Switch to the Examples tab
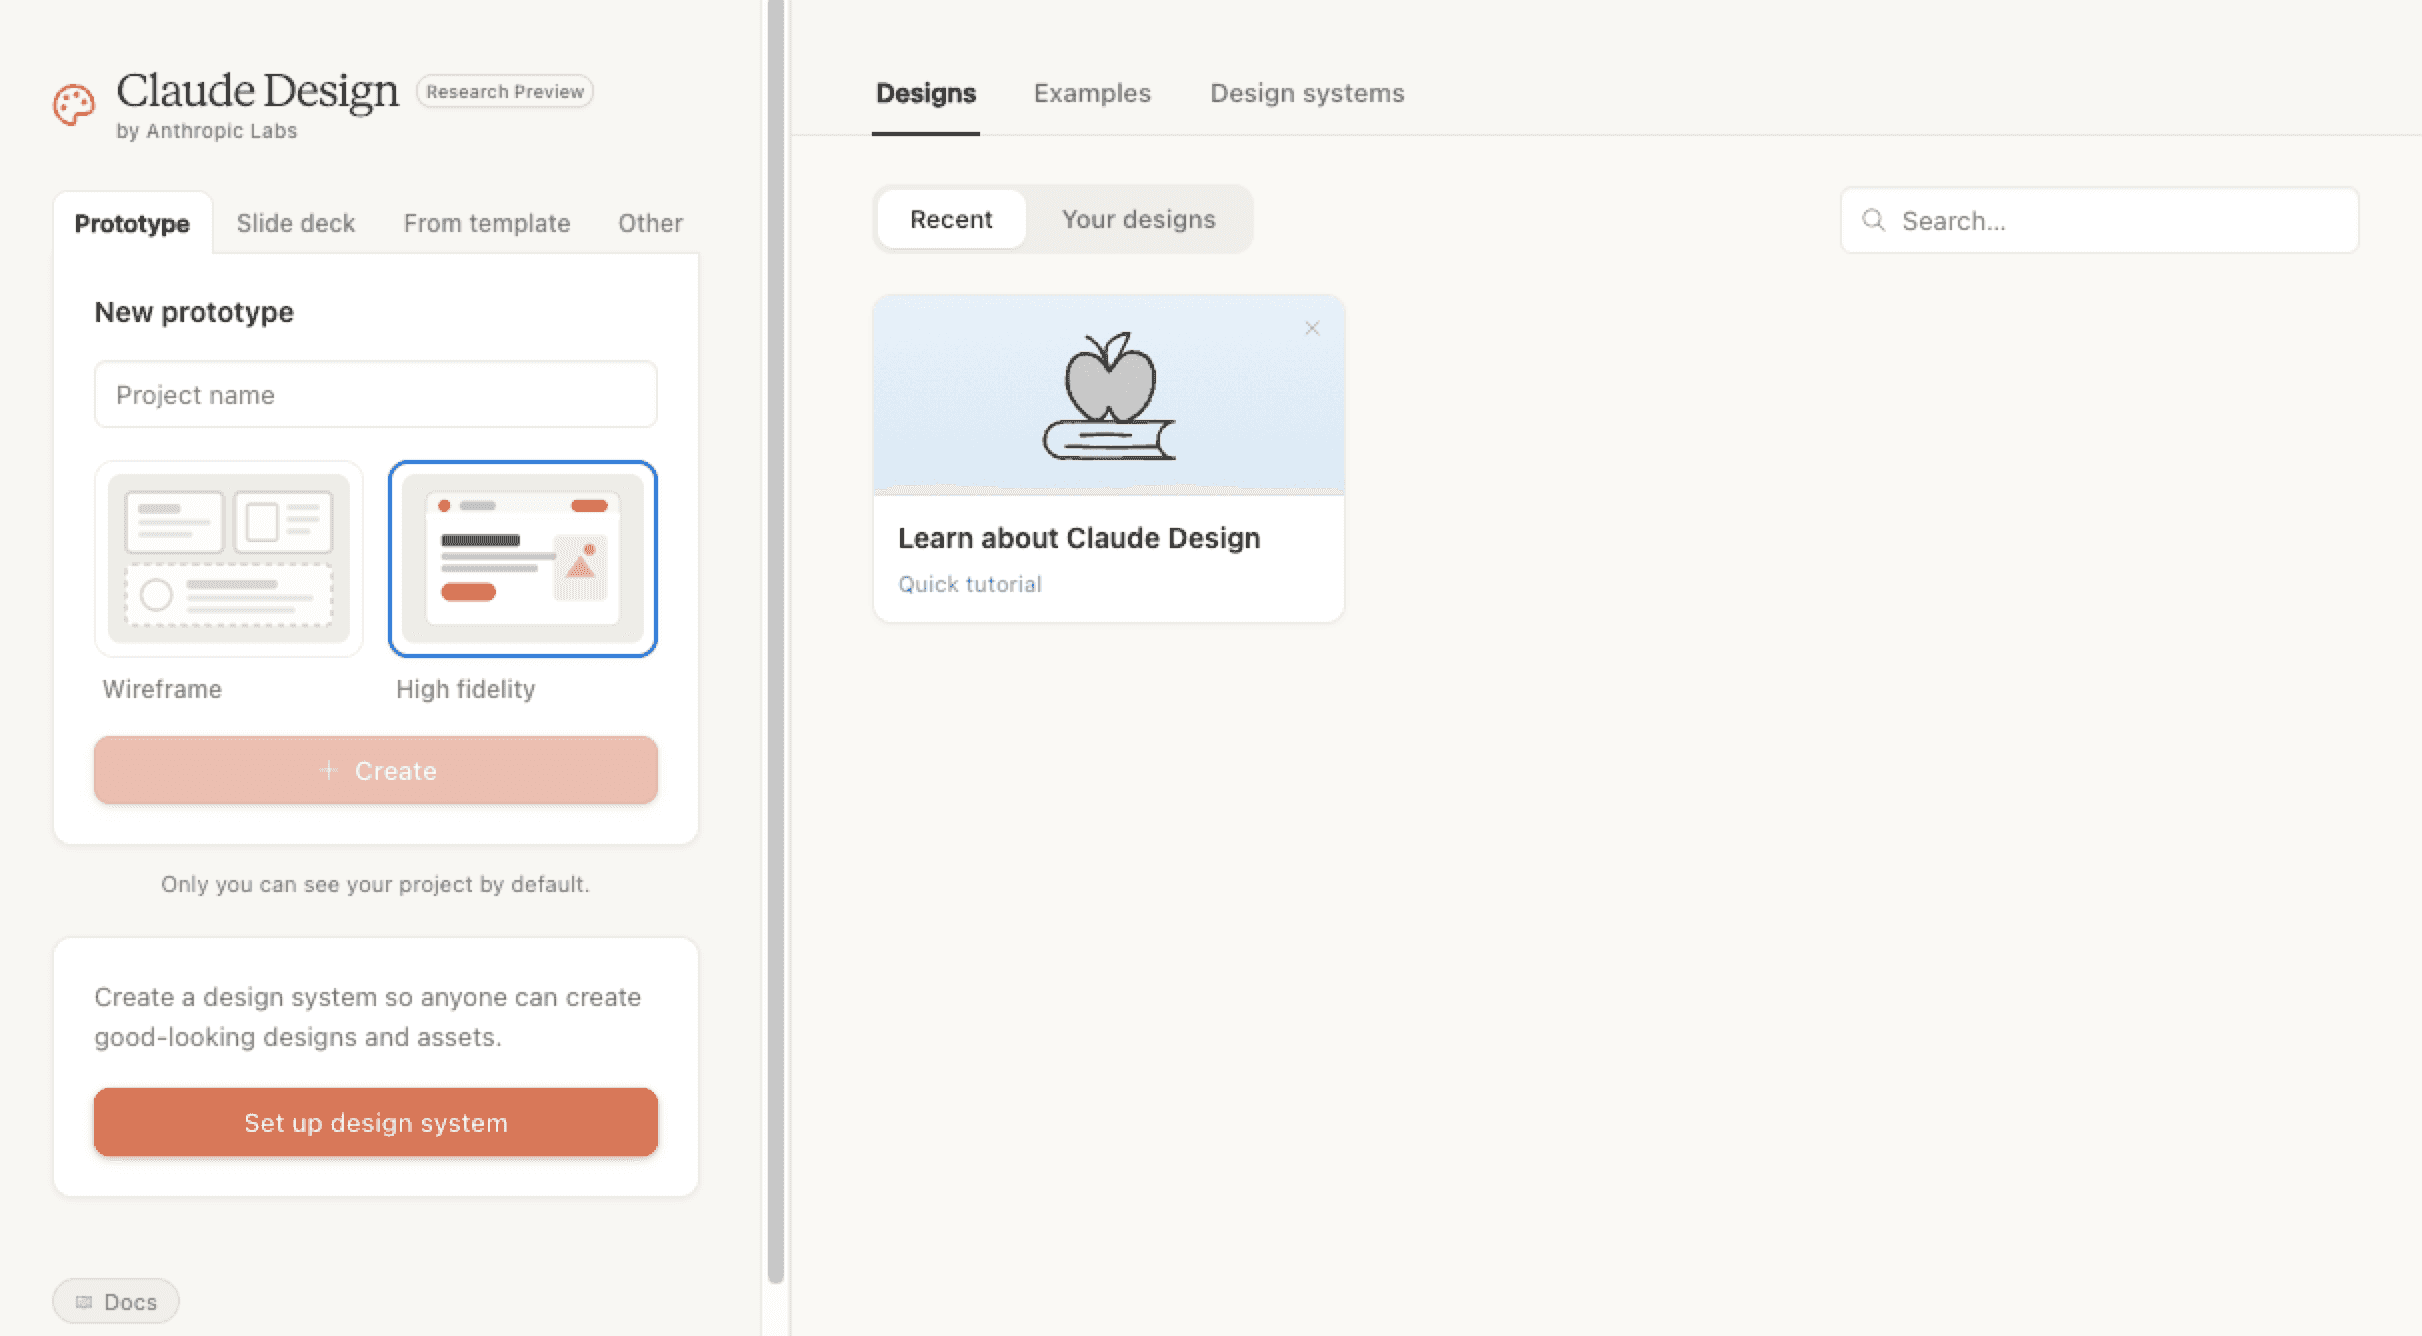The height and width of the screenshot is (1336, 2422). coord(1092,93)
